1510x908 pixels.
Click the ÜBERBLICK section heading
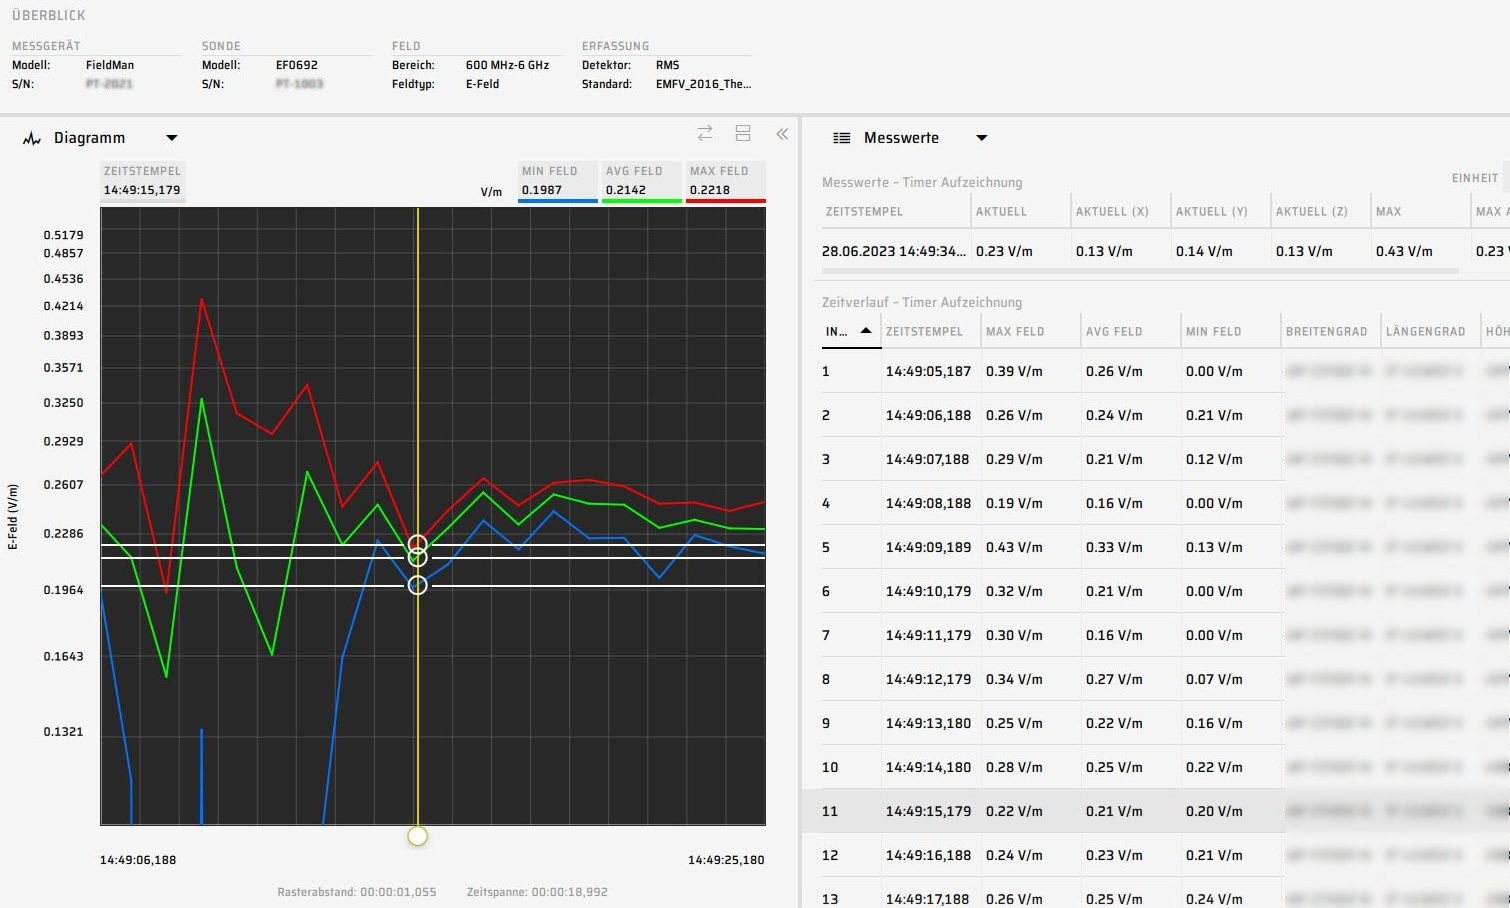tap(49, 15)
